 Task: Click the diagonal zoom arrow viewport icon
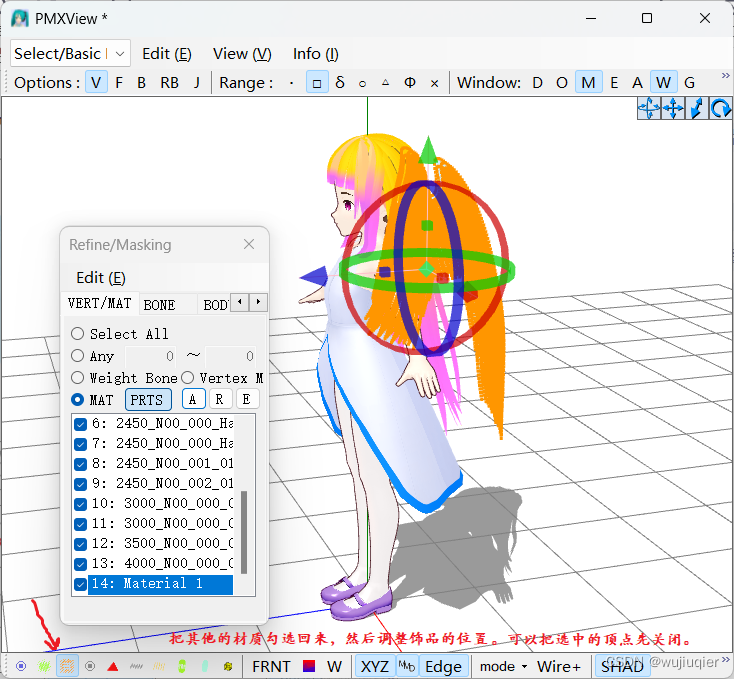[x=697, y=109]
